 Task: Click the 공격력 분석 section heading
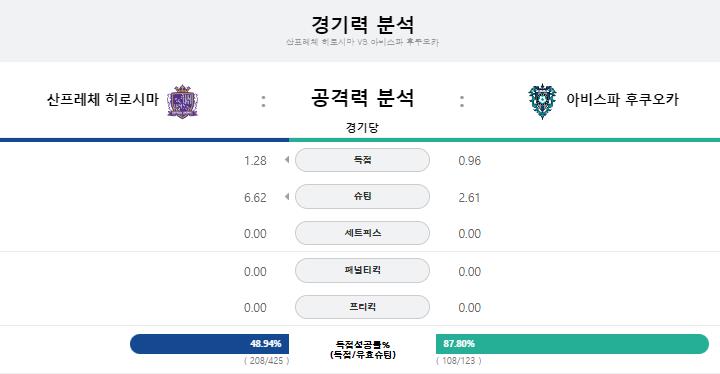coord(362,98)
